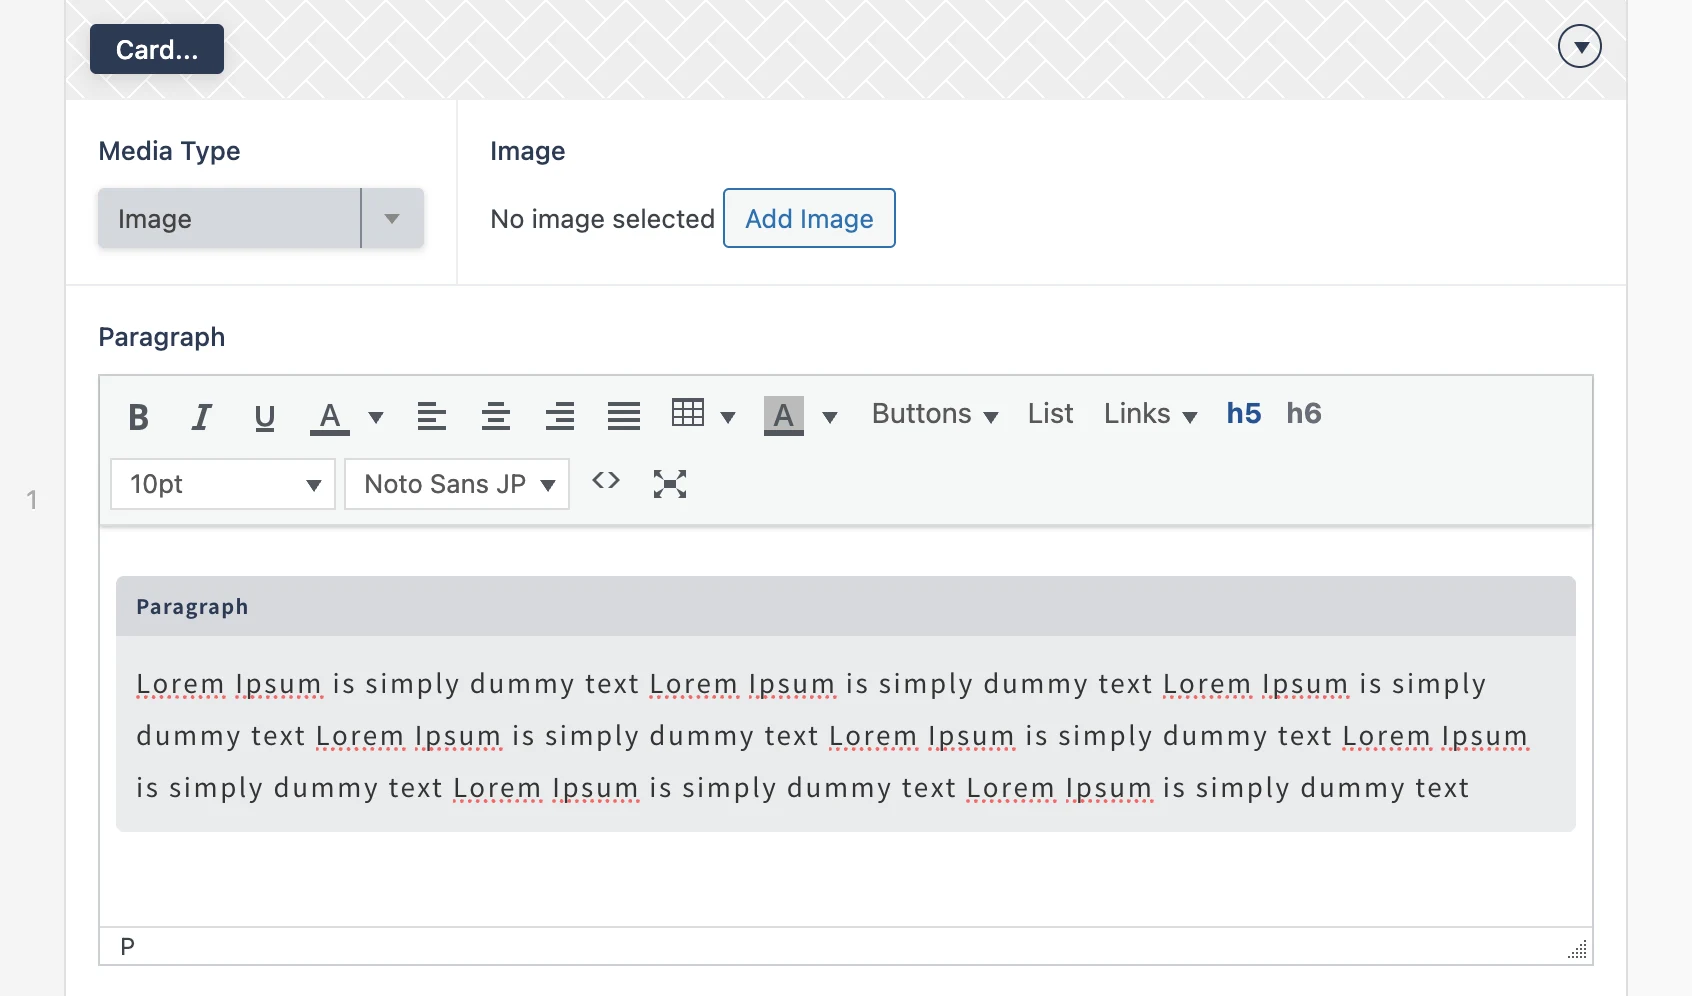Justify the paragraph text
Screen dimensions: 1692x996
624,416
